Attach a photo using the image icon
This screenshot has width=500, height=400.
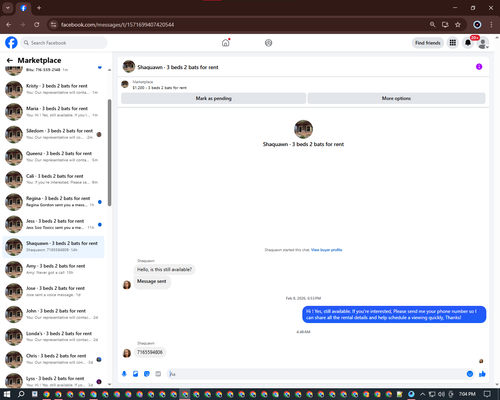pos(135,374)
